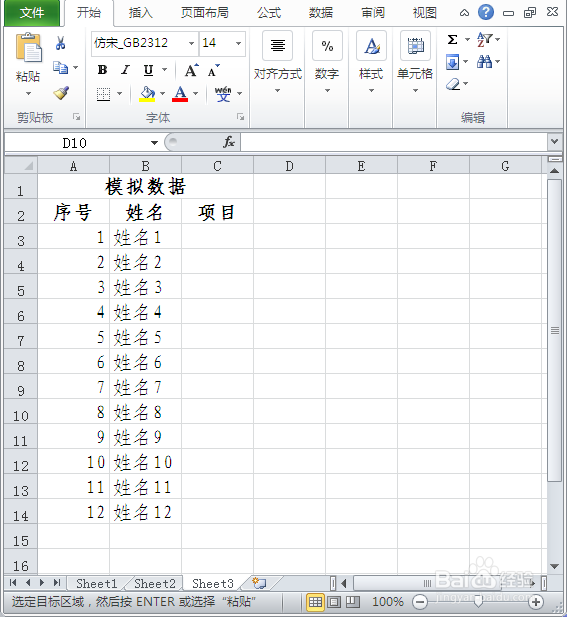Expand underline style dropdown arrow
This screenshot has height=617, width=567.
164,70
